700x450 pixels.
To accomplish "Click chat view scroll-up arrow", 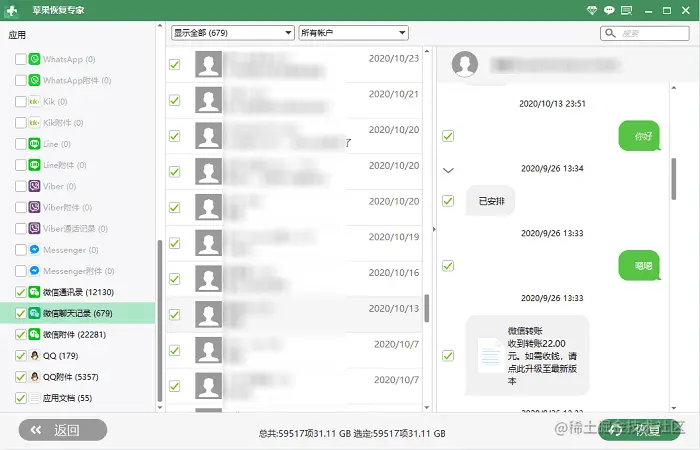I will click(x=674, y=88).
